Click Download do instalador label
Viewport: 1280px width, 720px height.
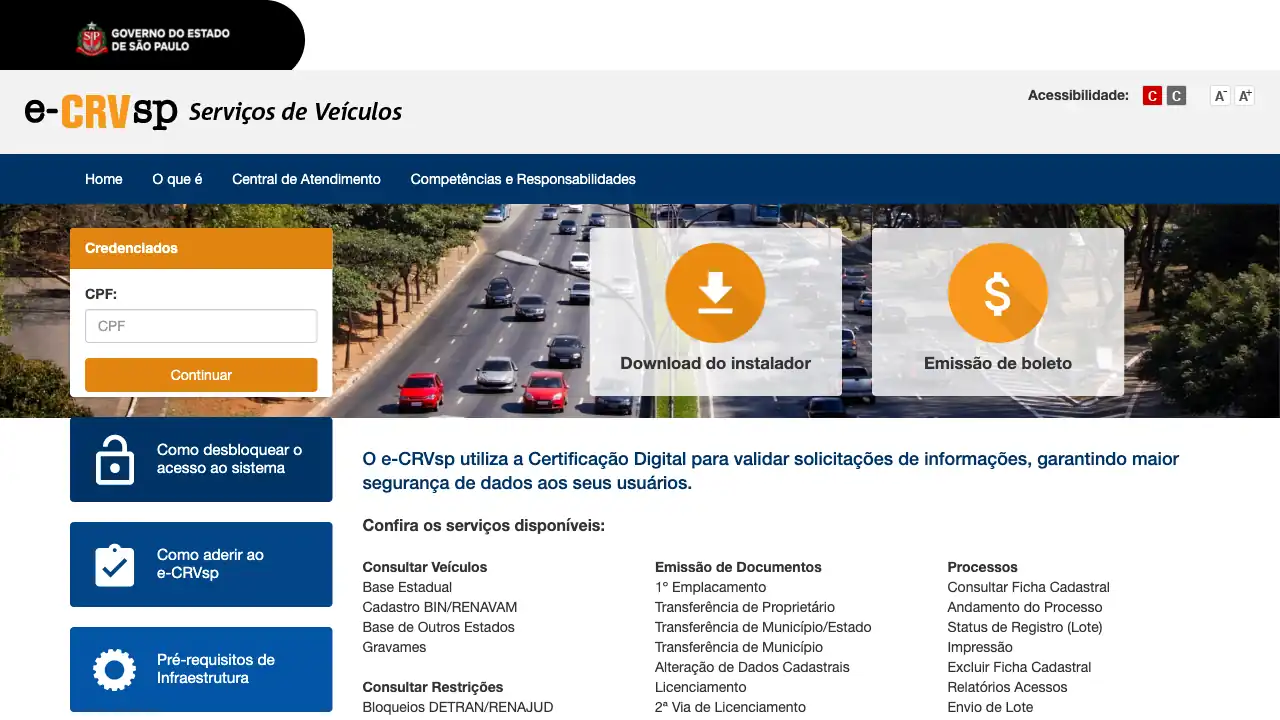click(x=715, y=363)
